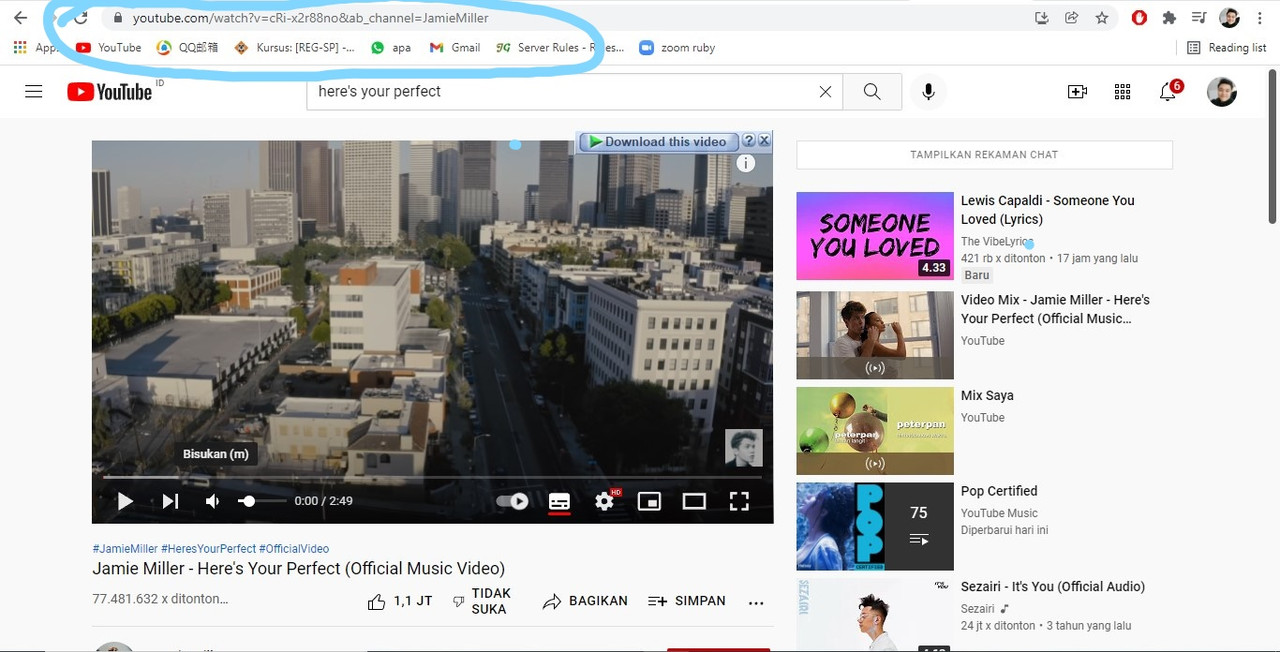Click SIMPAN save button
The image size is (1280, 652).
click(x=686, y=601)
